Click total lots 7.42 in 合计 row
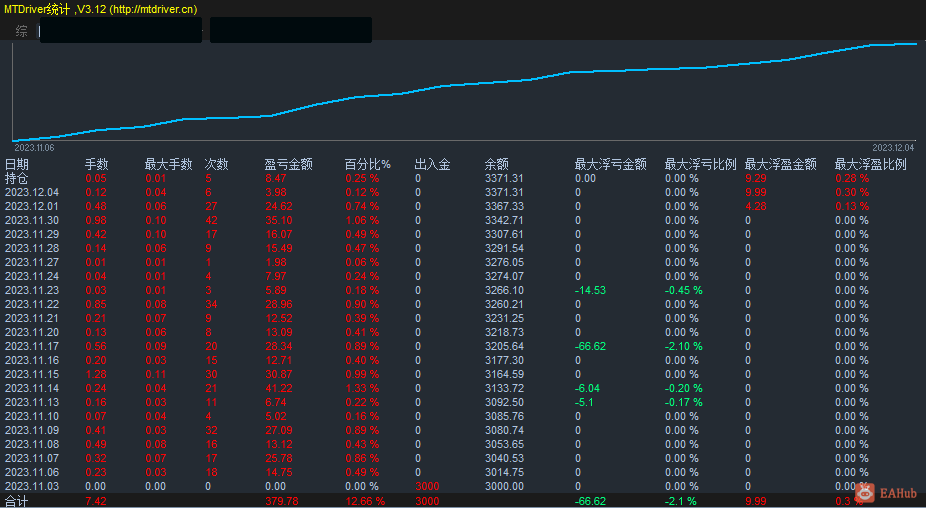926x508 pixels. 96,501
